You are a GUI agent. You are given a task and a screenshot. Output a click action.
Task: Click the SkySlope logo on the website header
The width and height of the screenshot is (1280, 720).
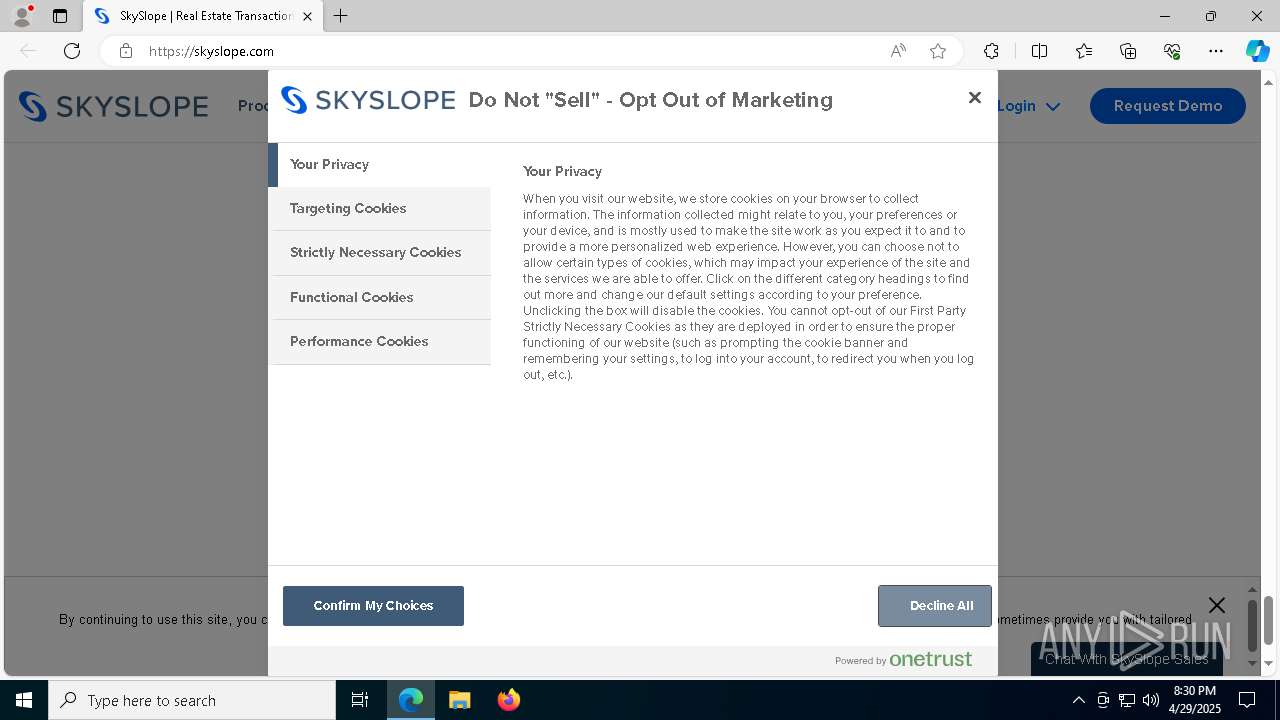click(113, 106)
